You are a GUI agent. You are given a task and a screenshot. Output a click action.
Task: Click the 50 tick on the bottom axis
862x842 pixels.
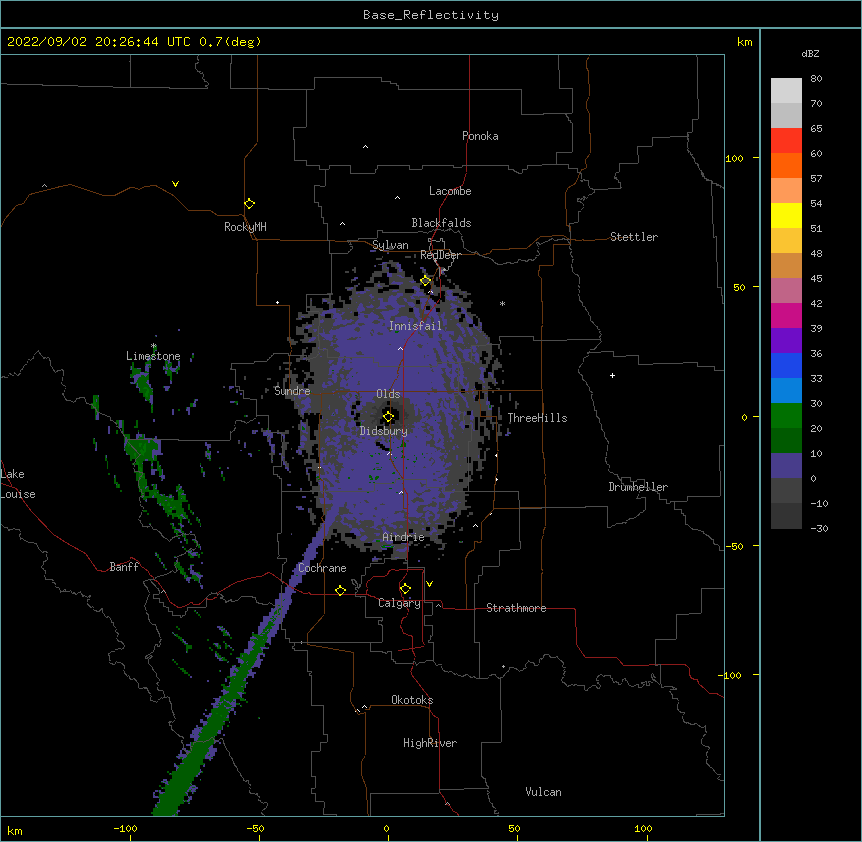tap(514, 828)
